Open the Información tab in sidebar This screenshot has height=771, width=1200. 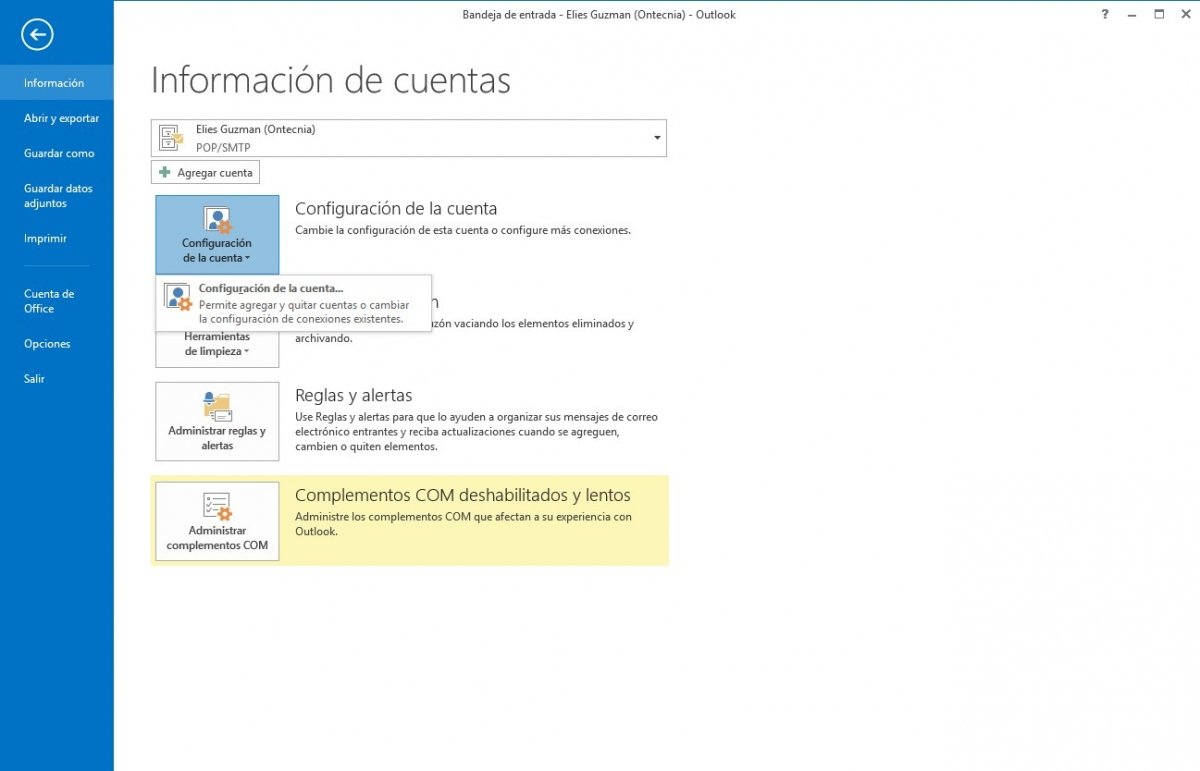point(57,83)
